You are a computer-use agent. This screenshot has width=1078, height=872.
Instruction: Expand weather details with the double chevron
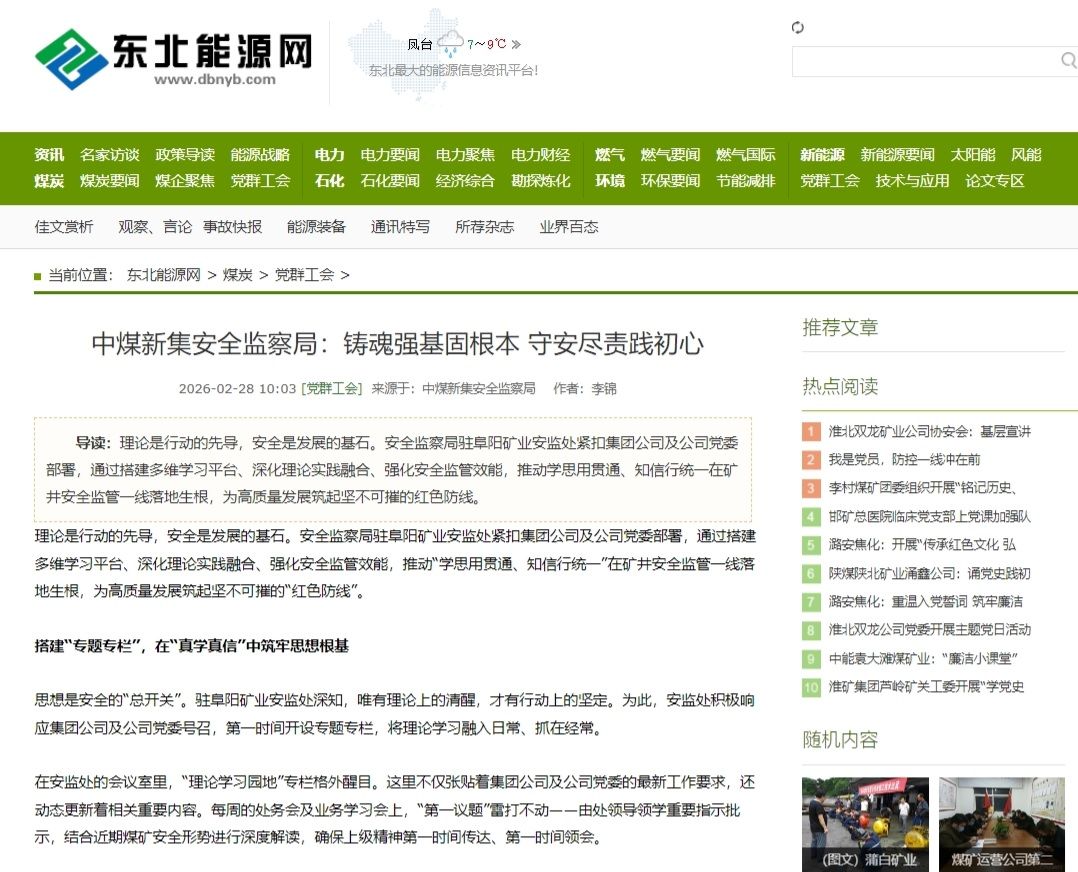[516, 44]
